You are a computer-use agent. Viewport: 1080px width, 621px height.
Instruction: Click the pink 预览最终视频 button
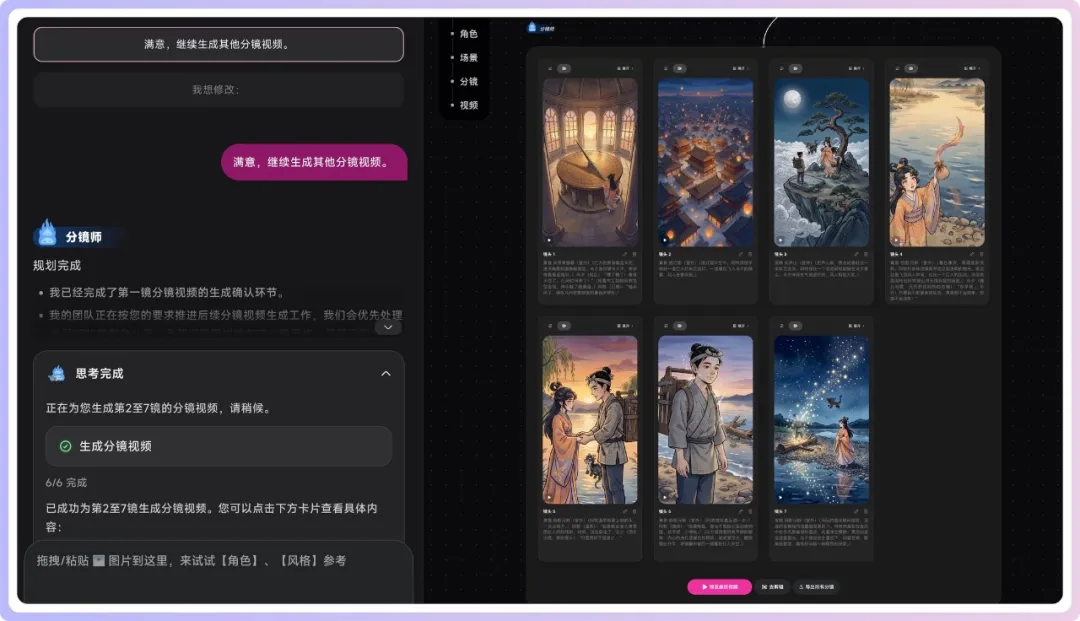tap(719, 587)
